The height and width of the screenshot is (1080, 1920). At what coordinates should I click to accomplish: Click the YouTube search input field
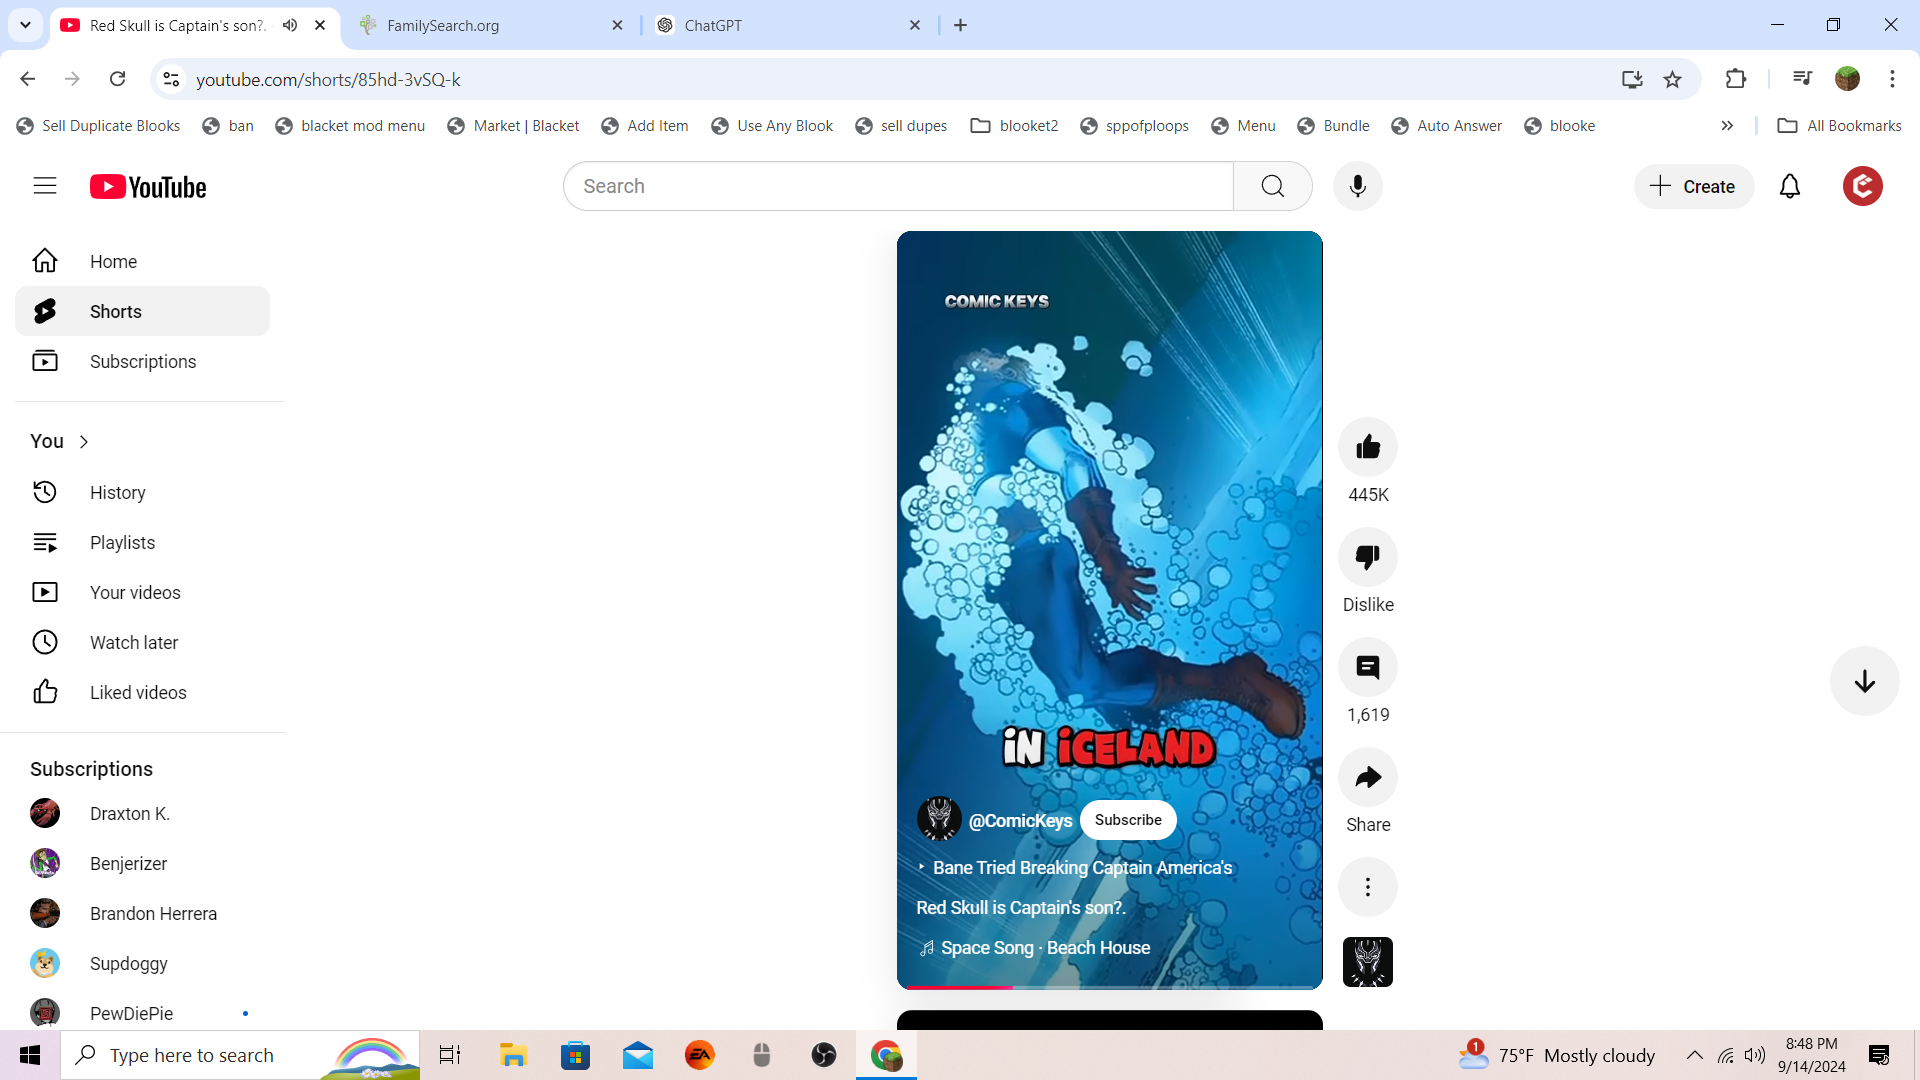point(897,186)
